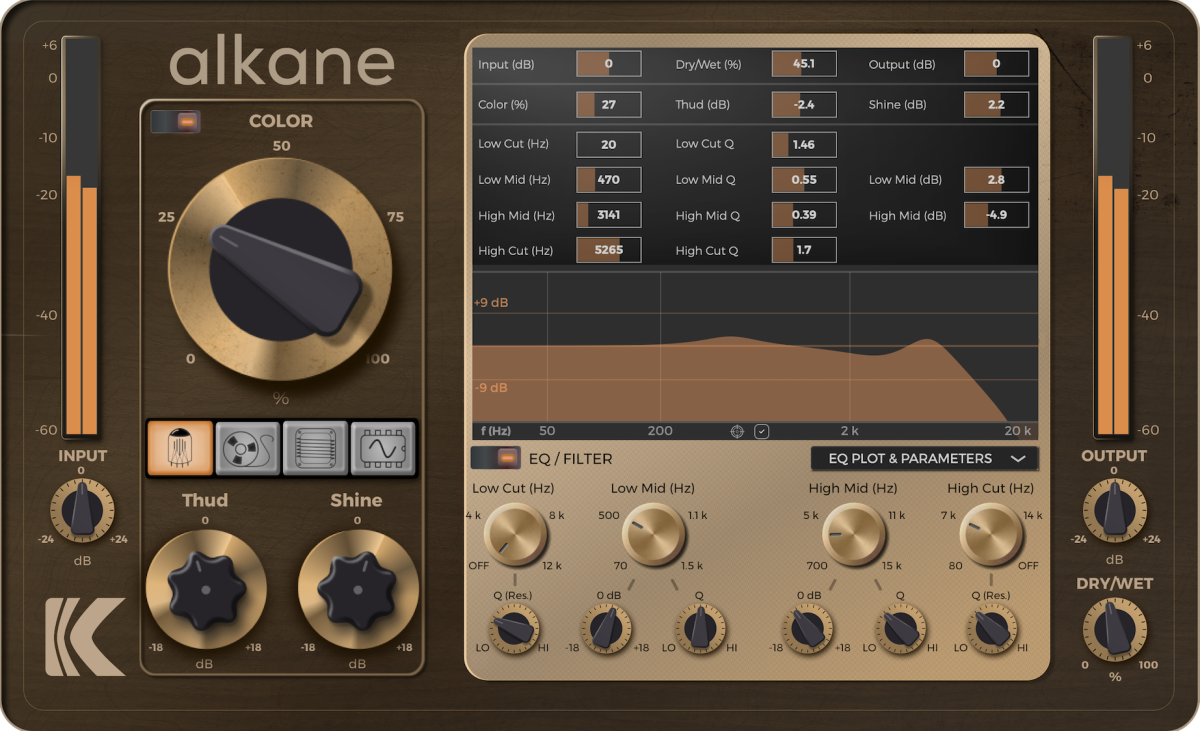Click the High Mid (Hz) frequency knob
This screenshot has height=731, width=1200.
tap(854, 534)
